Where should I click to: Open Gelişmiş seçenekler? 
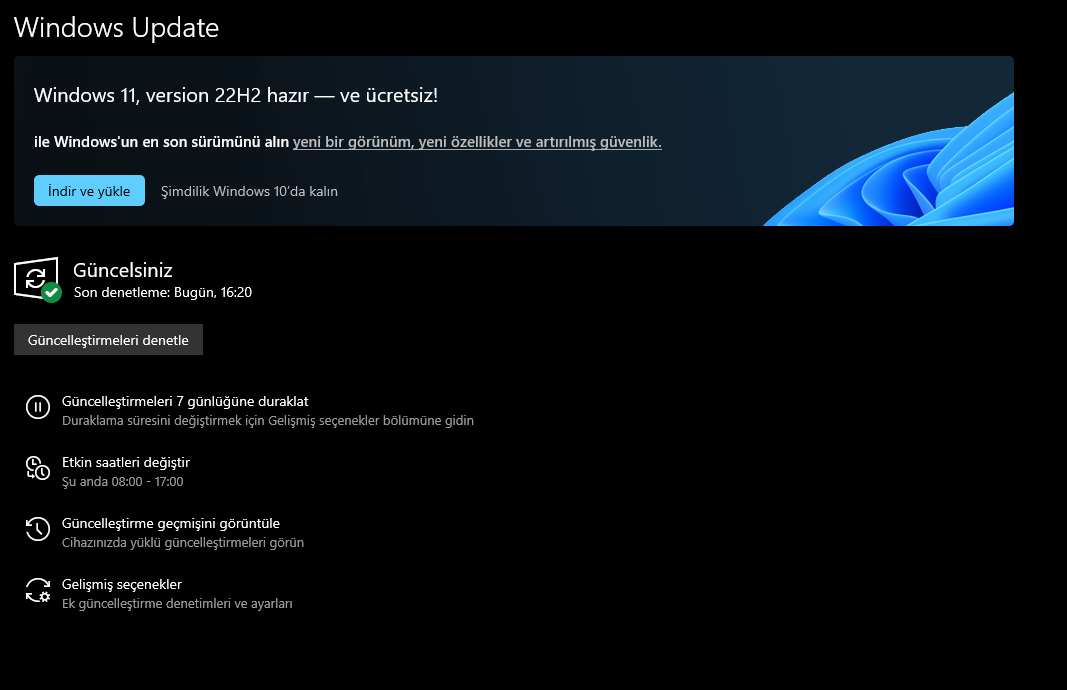click(122, 585)
